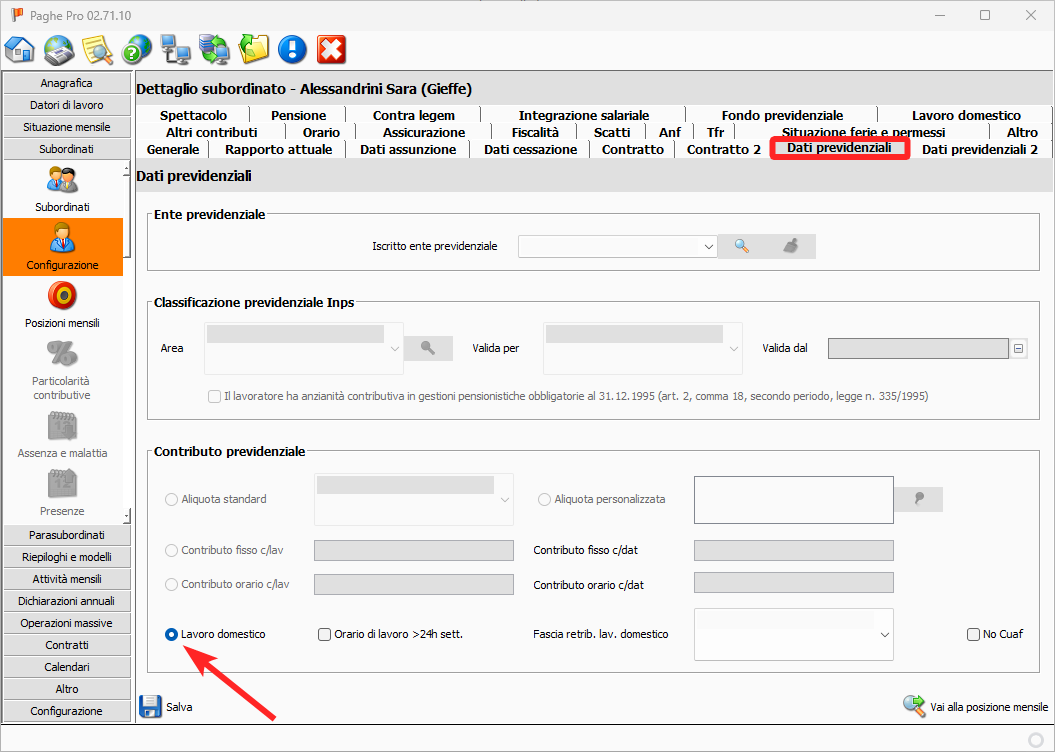Click the blue exclamation info icon
1055x752 pixels.
click(292, 49)
